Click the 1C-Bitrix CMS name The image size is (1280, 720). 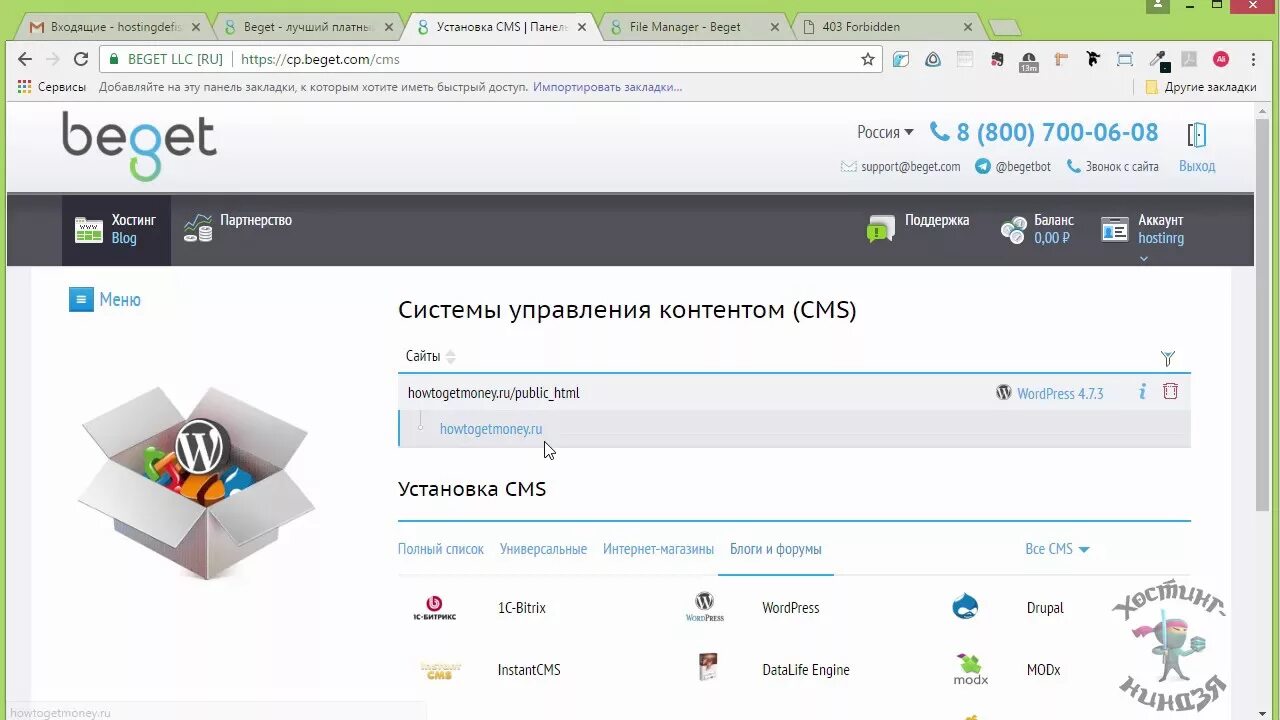[x=522, y=608]
